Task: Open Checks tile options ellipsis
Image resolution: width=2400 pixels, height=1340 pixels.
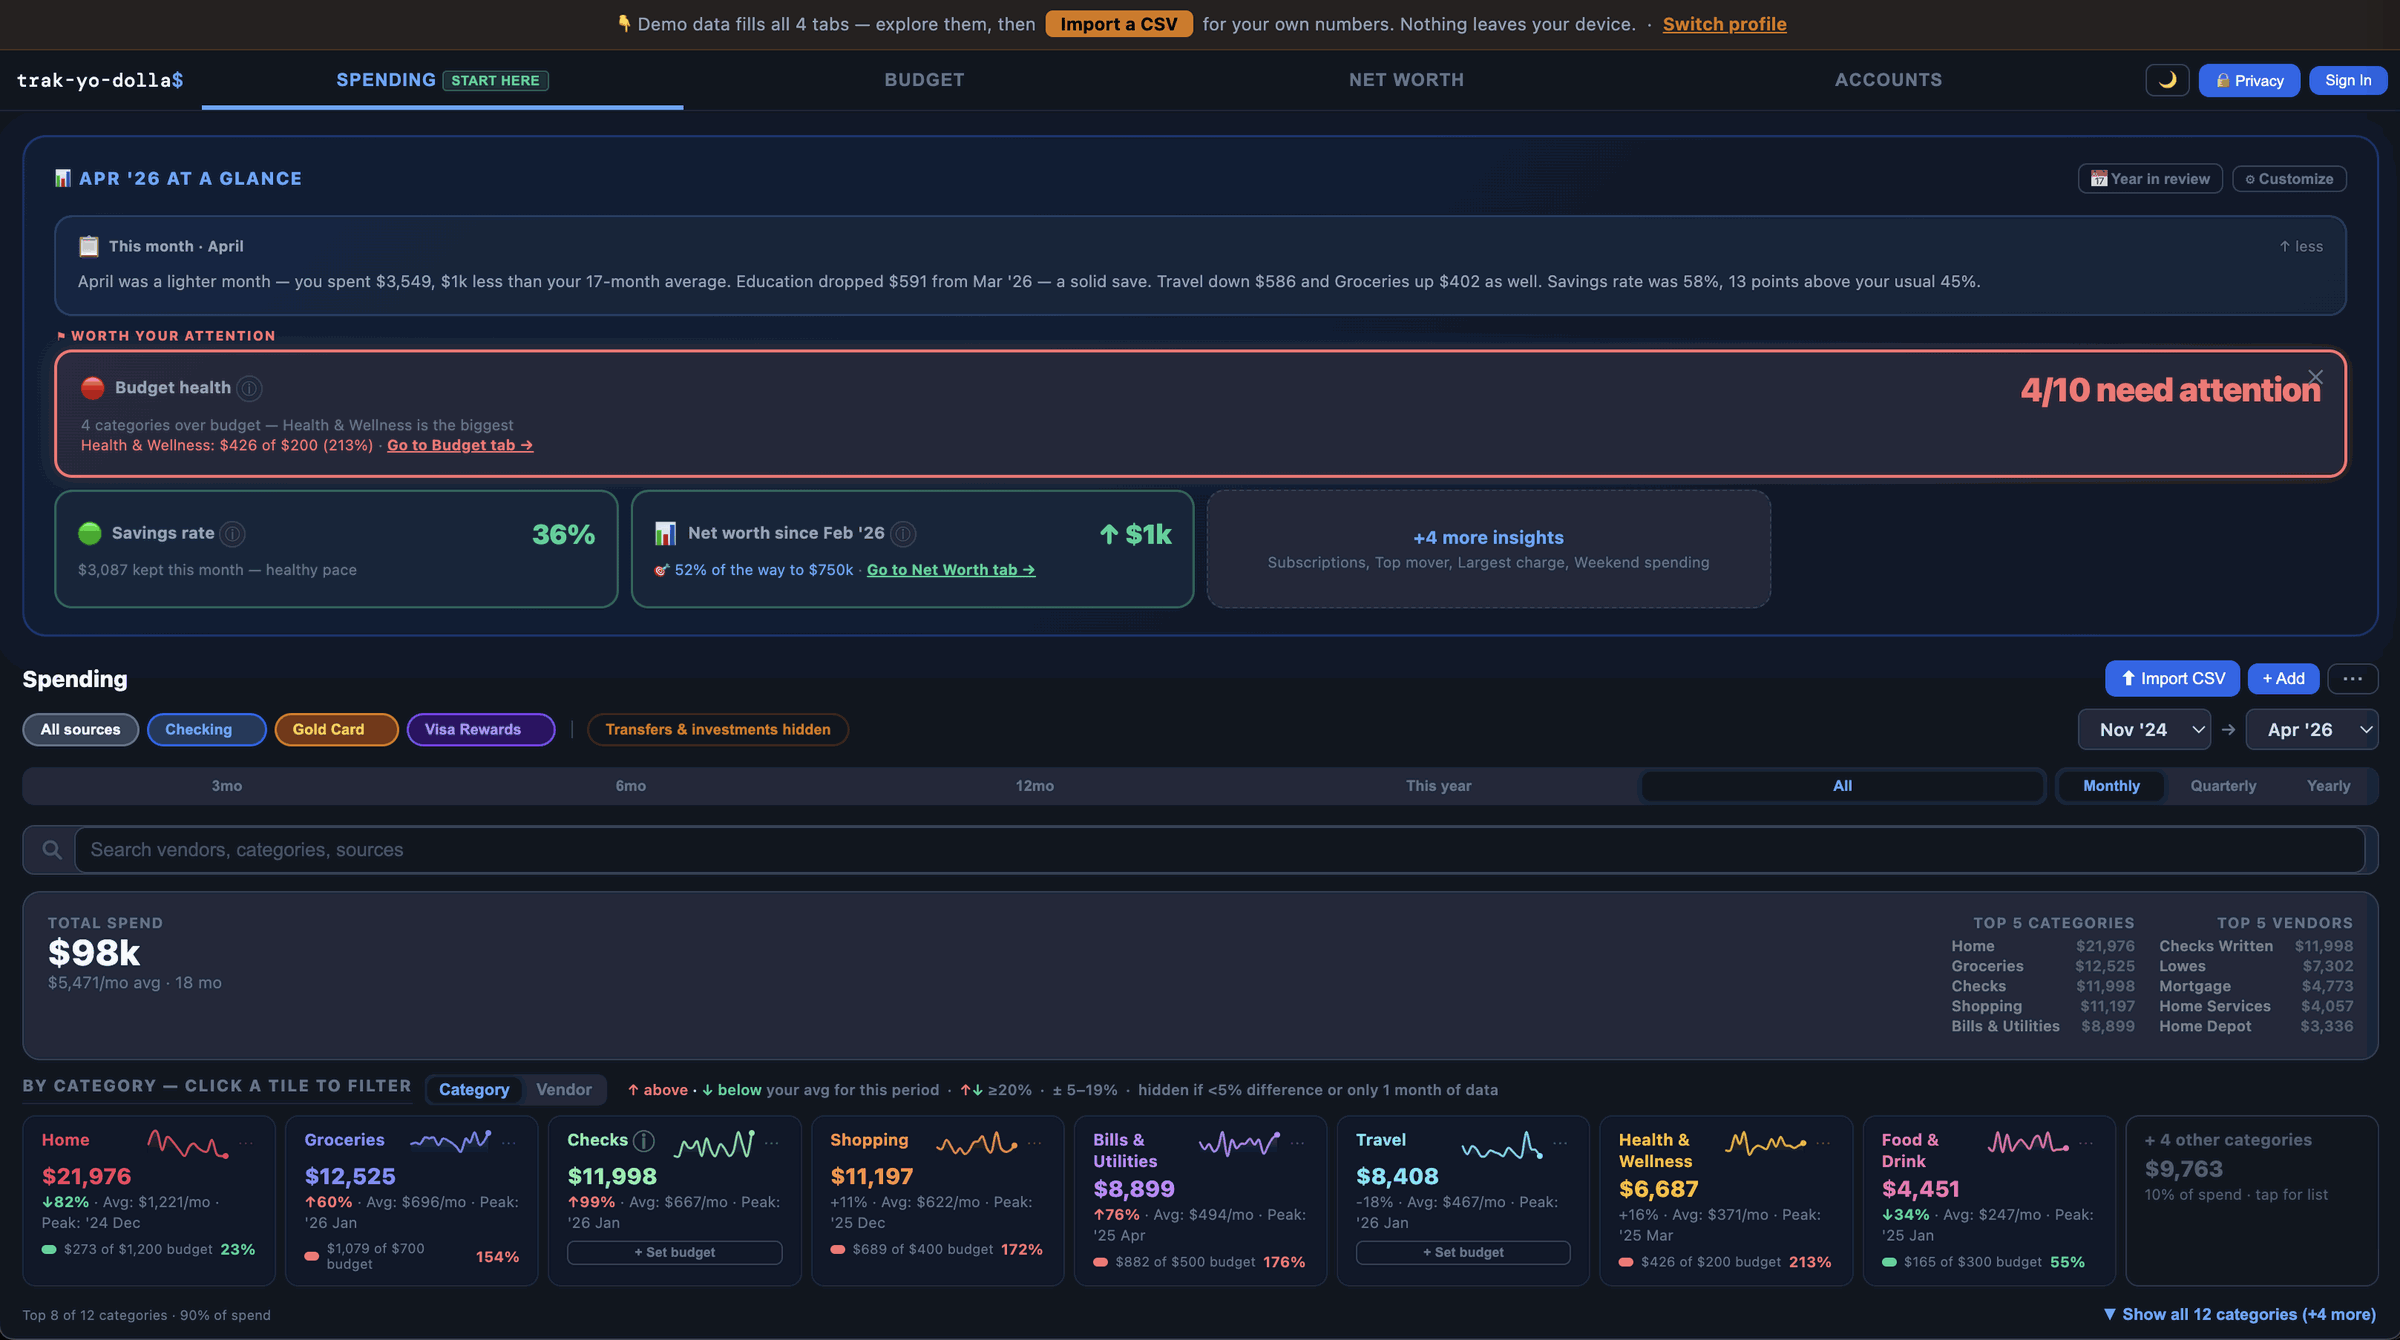Action: (772, 1142)
